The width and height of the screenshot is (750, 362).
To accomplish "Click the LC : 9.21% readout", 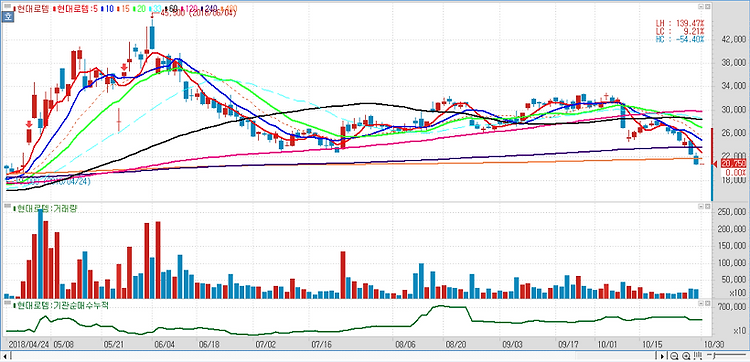I will 680,31.
